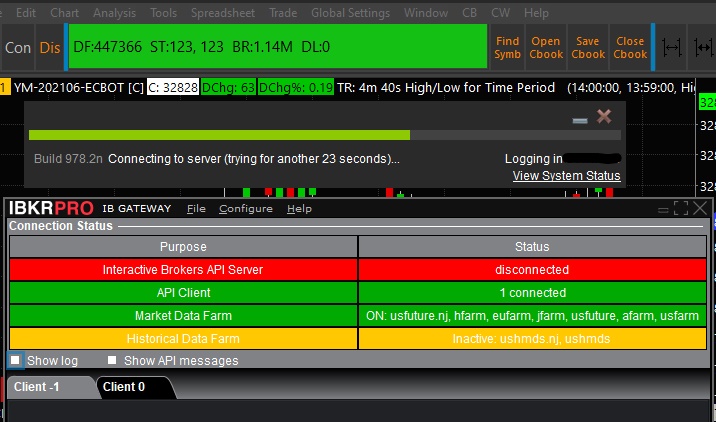Open the Analysis menu

[x=114, y=13]
